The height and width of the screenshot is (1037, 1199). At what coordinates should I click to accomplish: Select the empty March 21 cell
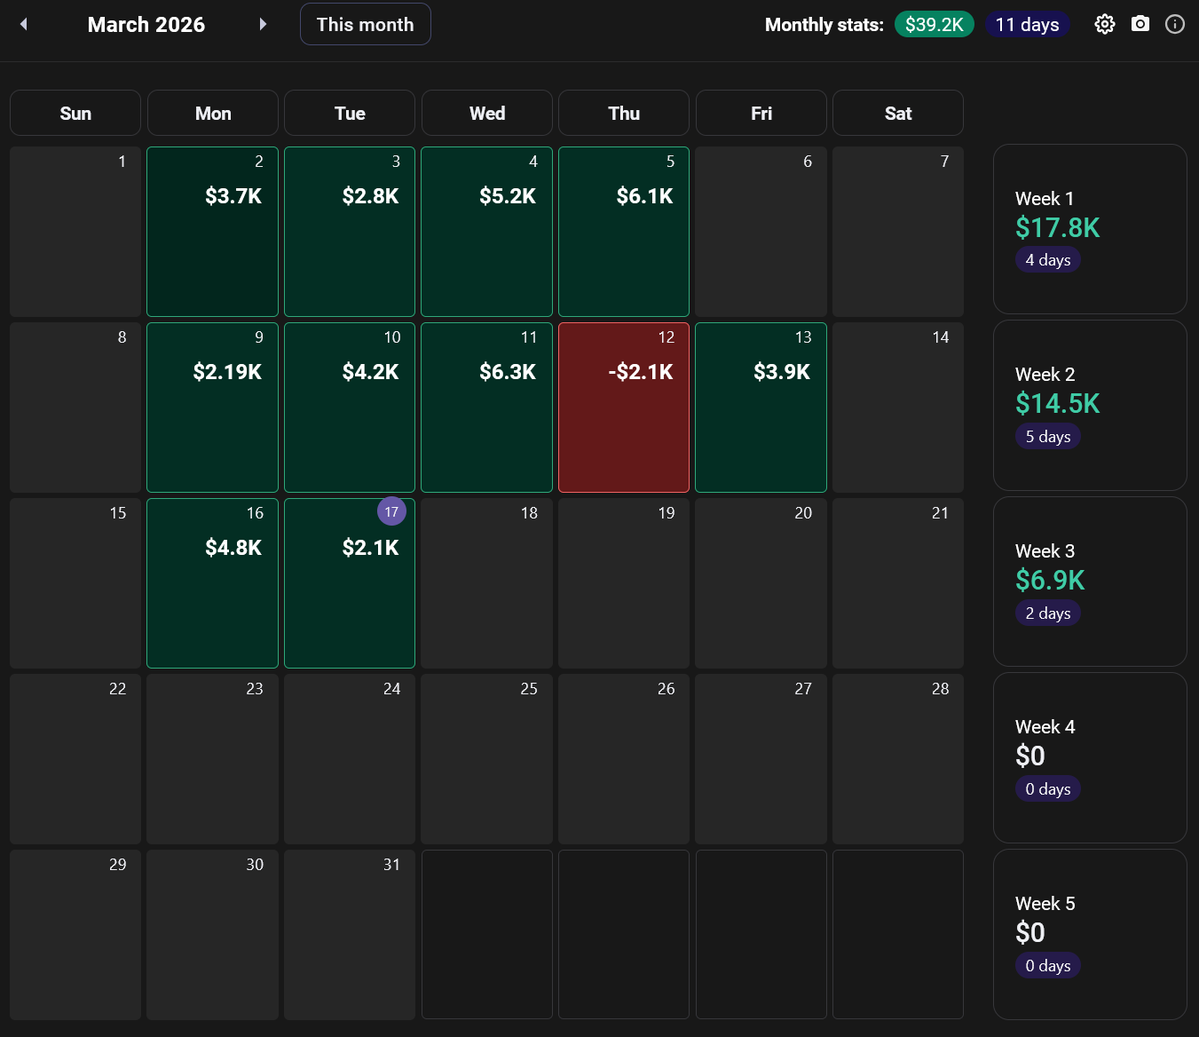point(898,584)
